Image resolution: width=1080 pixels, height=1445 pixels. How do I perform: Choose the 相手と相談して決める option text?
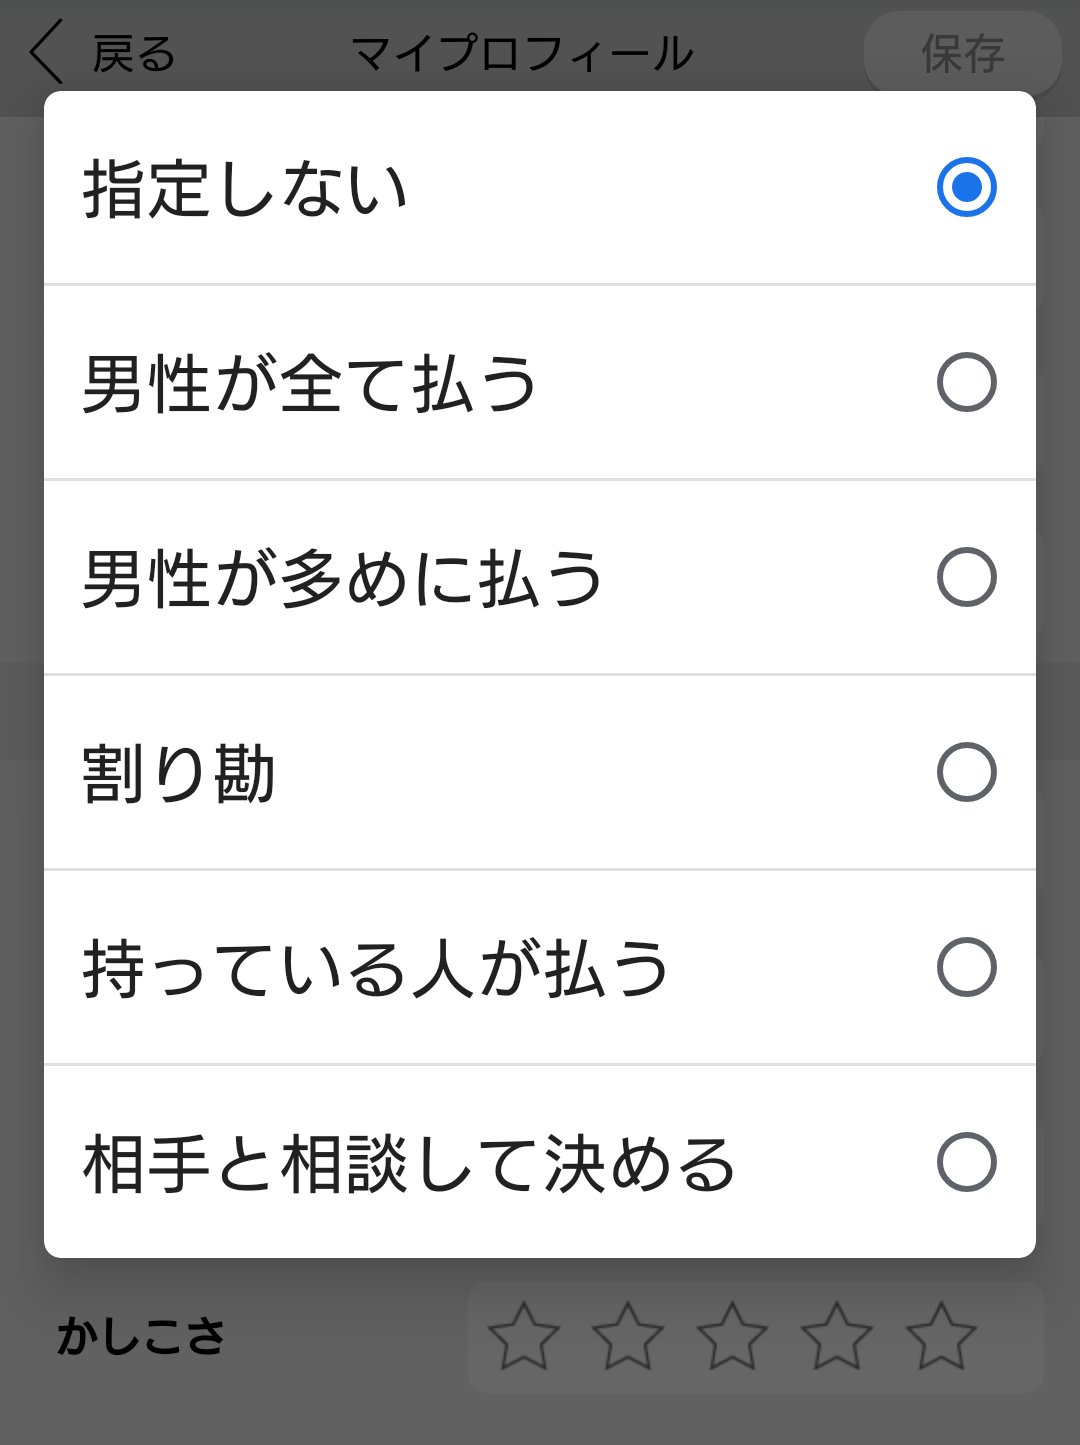click(409, 1164)
